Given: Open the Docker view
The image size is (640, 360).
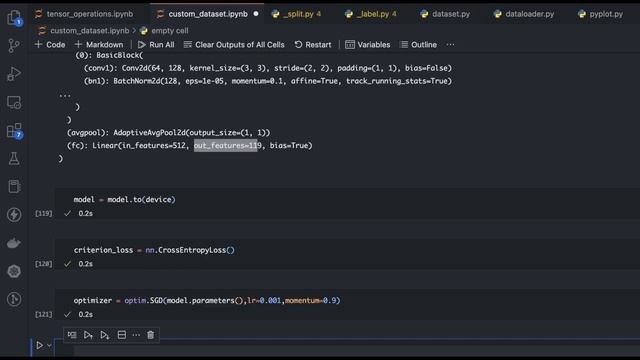Looking at the screenshot, I should 14,243.
